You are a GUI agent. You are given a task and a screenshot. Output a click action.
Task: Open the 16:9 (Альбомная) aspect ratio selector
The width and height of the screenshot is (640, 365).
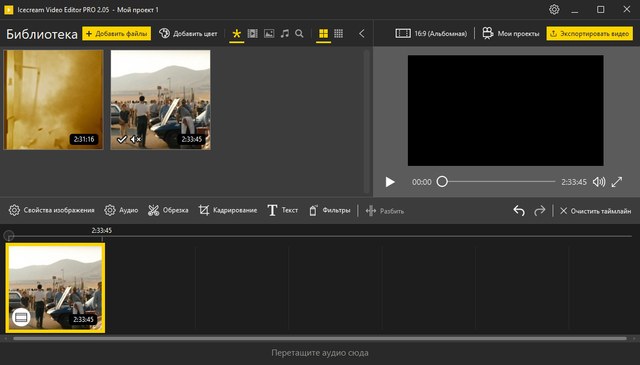(431, 33)
